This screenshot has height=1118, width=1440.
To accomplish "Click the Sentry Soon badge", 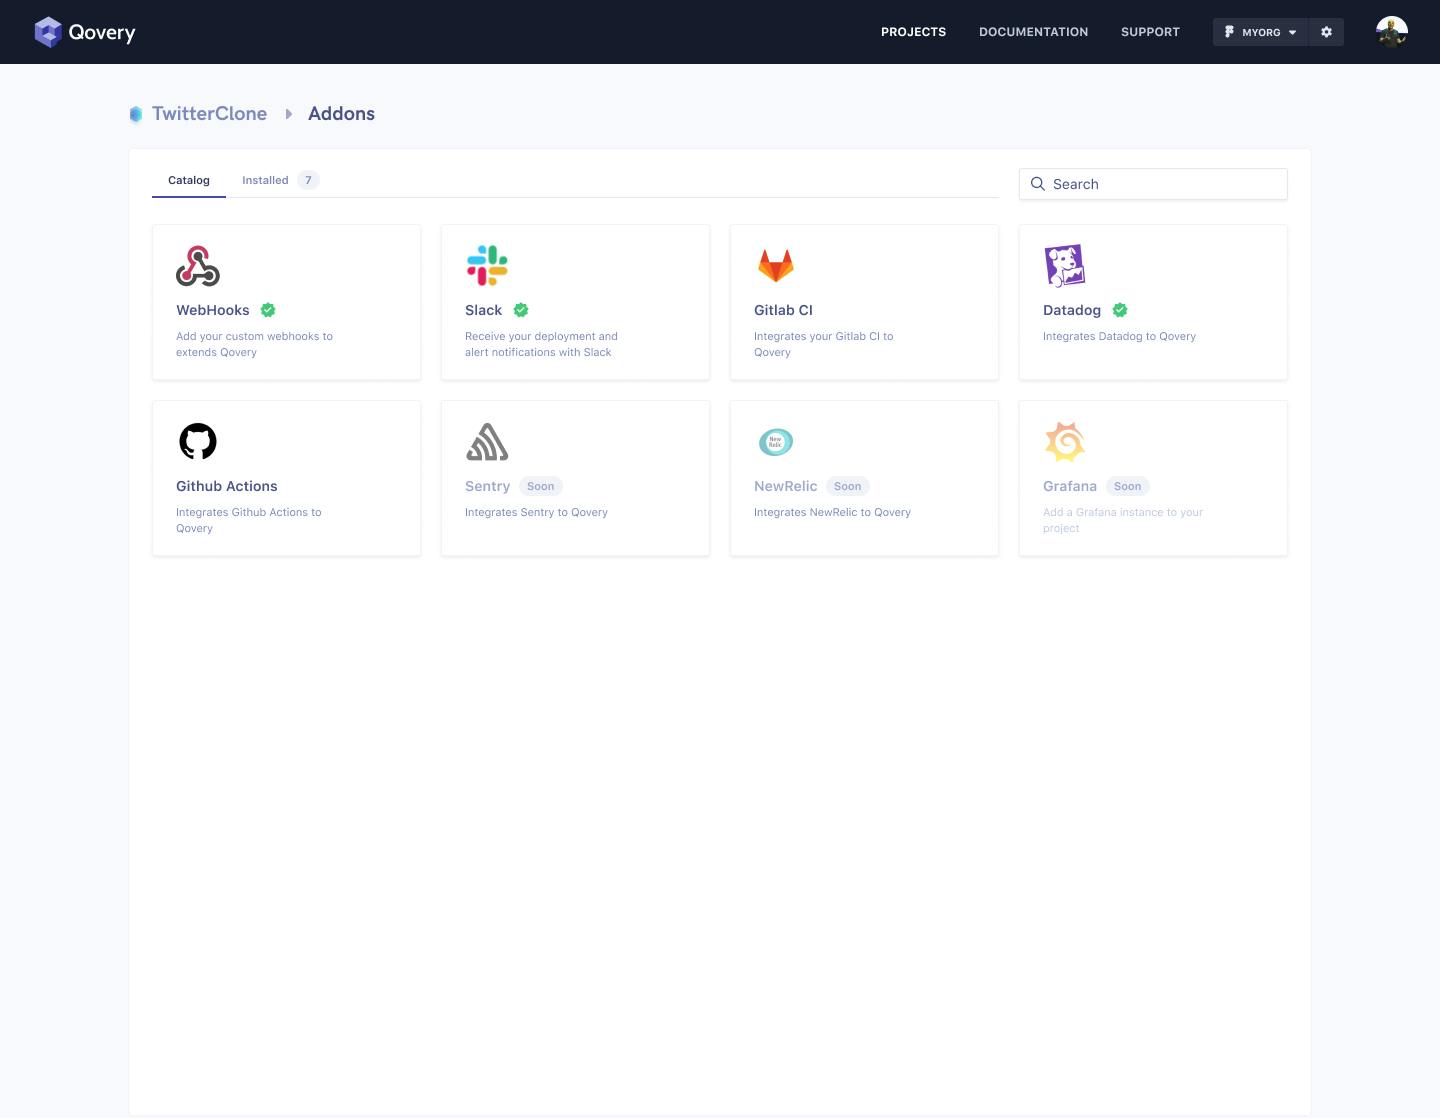I will (541, 486).
